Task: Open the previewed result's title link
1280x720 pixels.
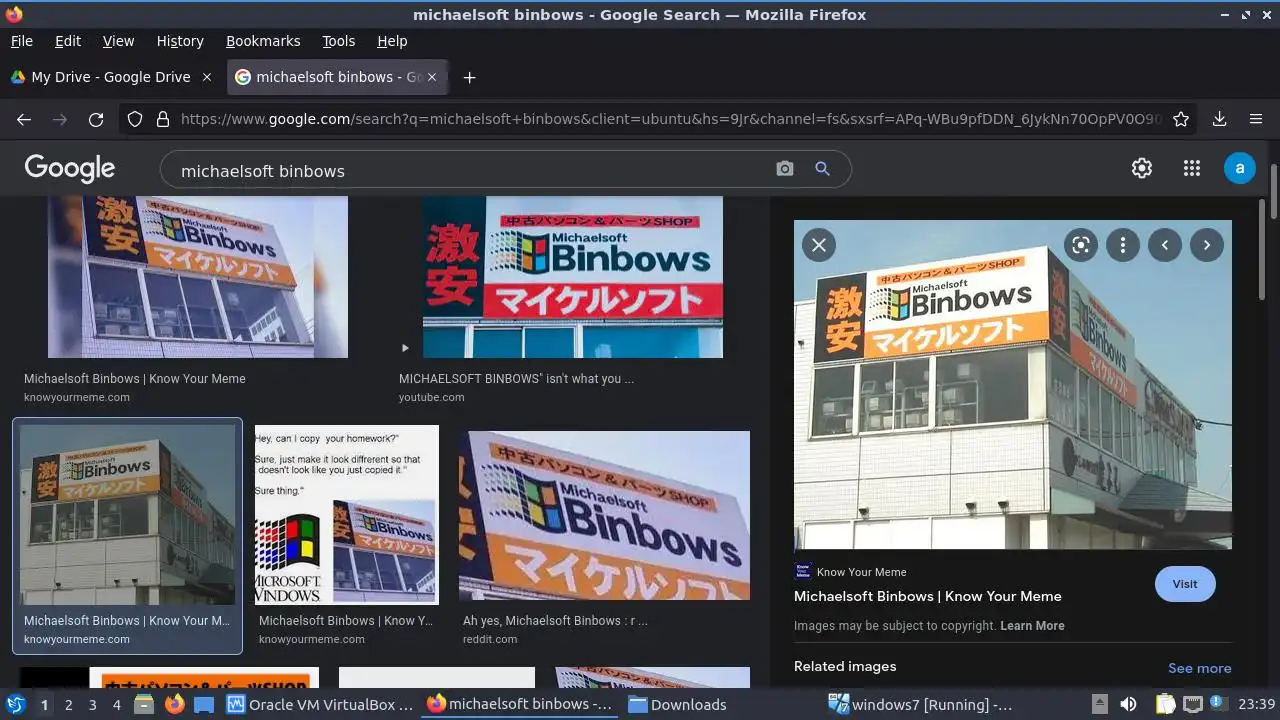Action: pyautogui.click(x=928, y=596)
